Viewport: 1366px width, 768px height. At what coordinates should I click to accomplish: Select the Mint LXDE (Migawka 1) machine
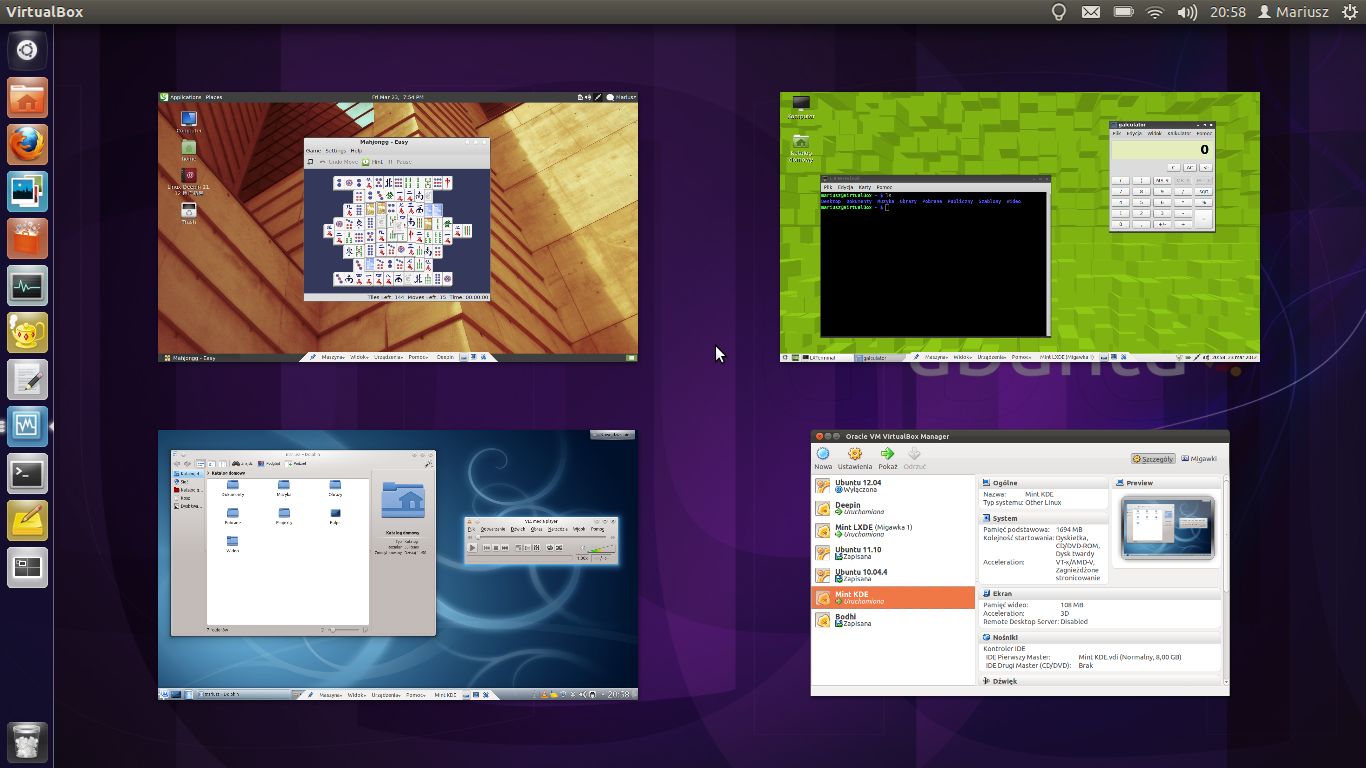click(893, 530)
